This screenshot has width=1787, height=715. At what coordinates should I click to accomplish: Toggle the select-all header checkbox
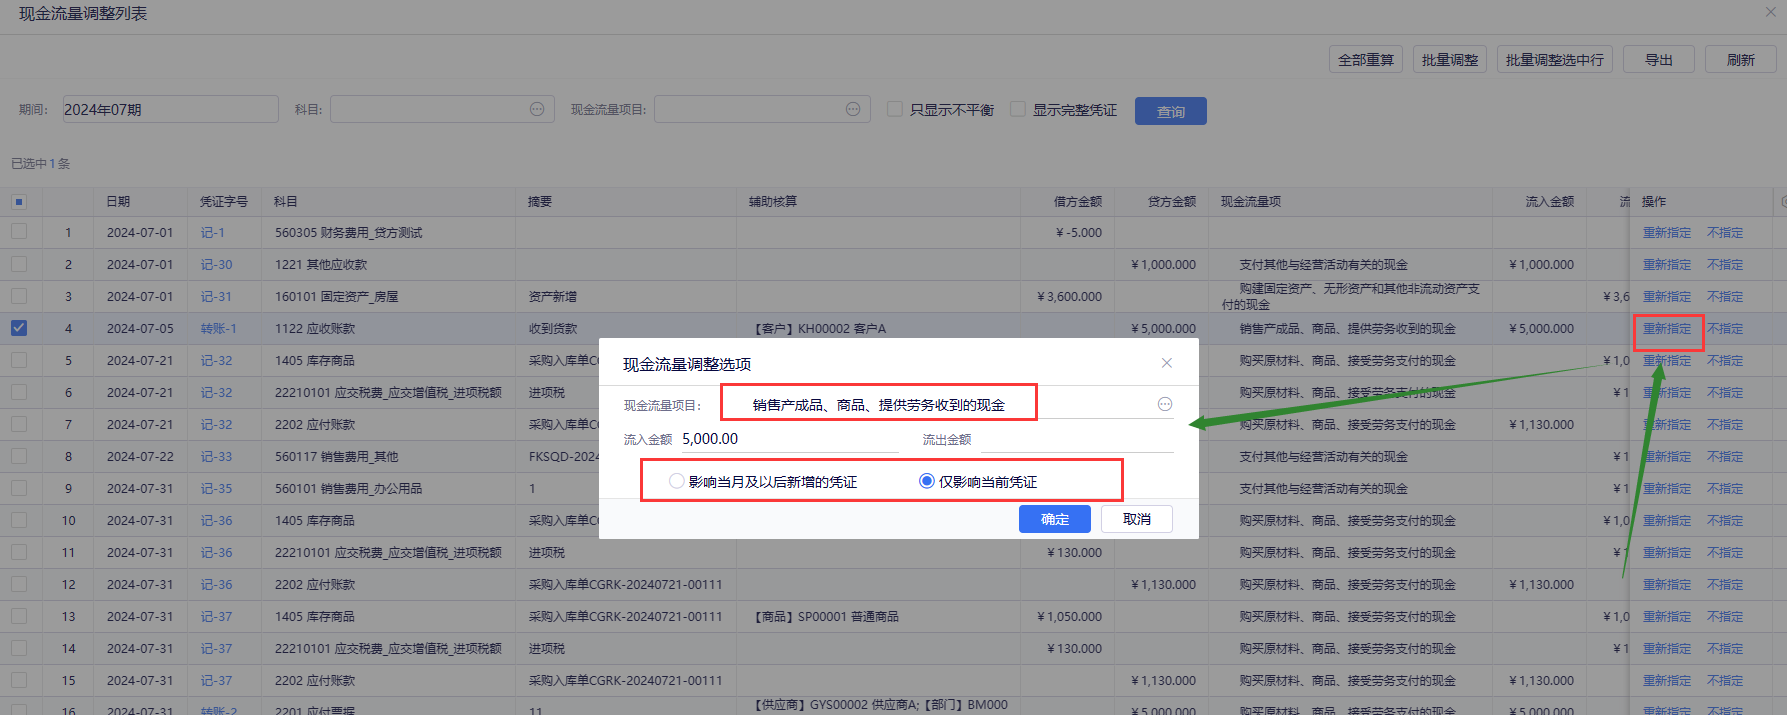tap(19, 202)
